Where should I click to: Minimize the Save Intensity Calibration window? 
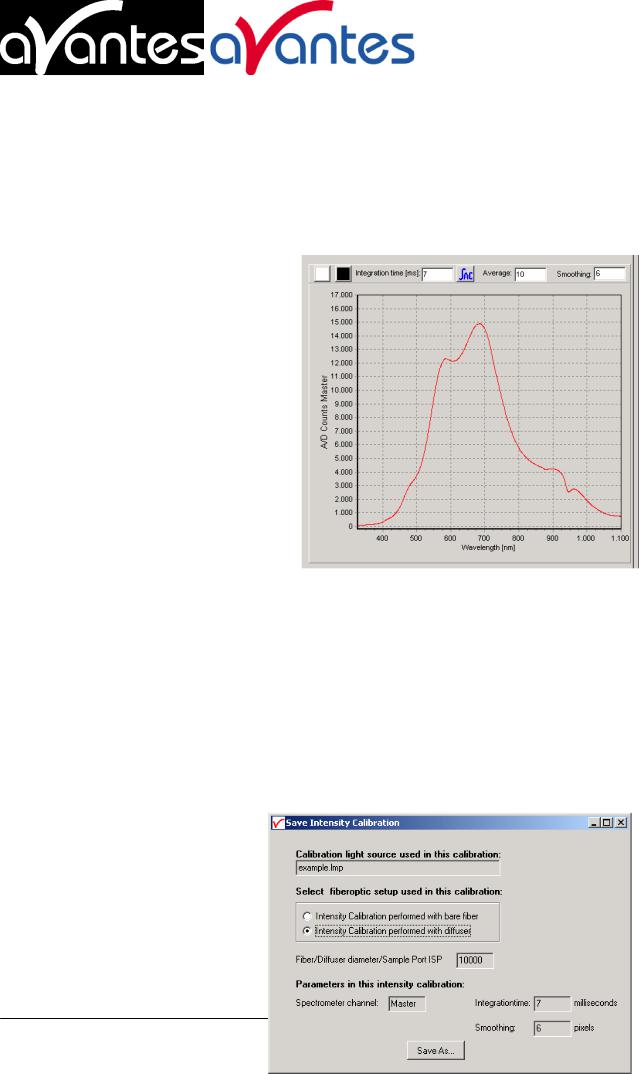(x=594, y=823)
